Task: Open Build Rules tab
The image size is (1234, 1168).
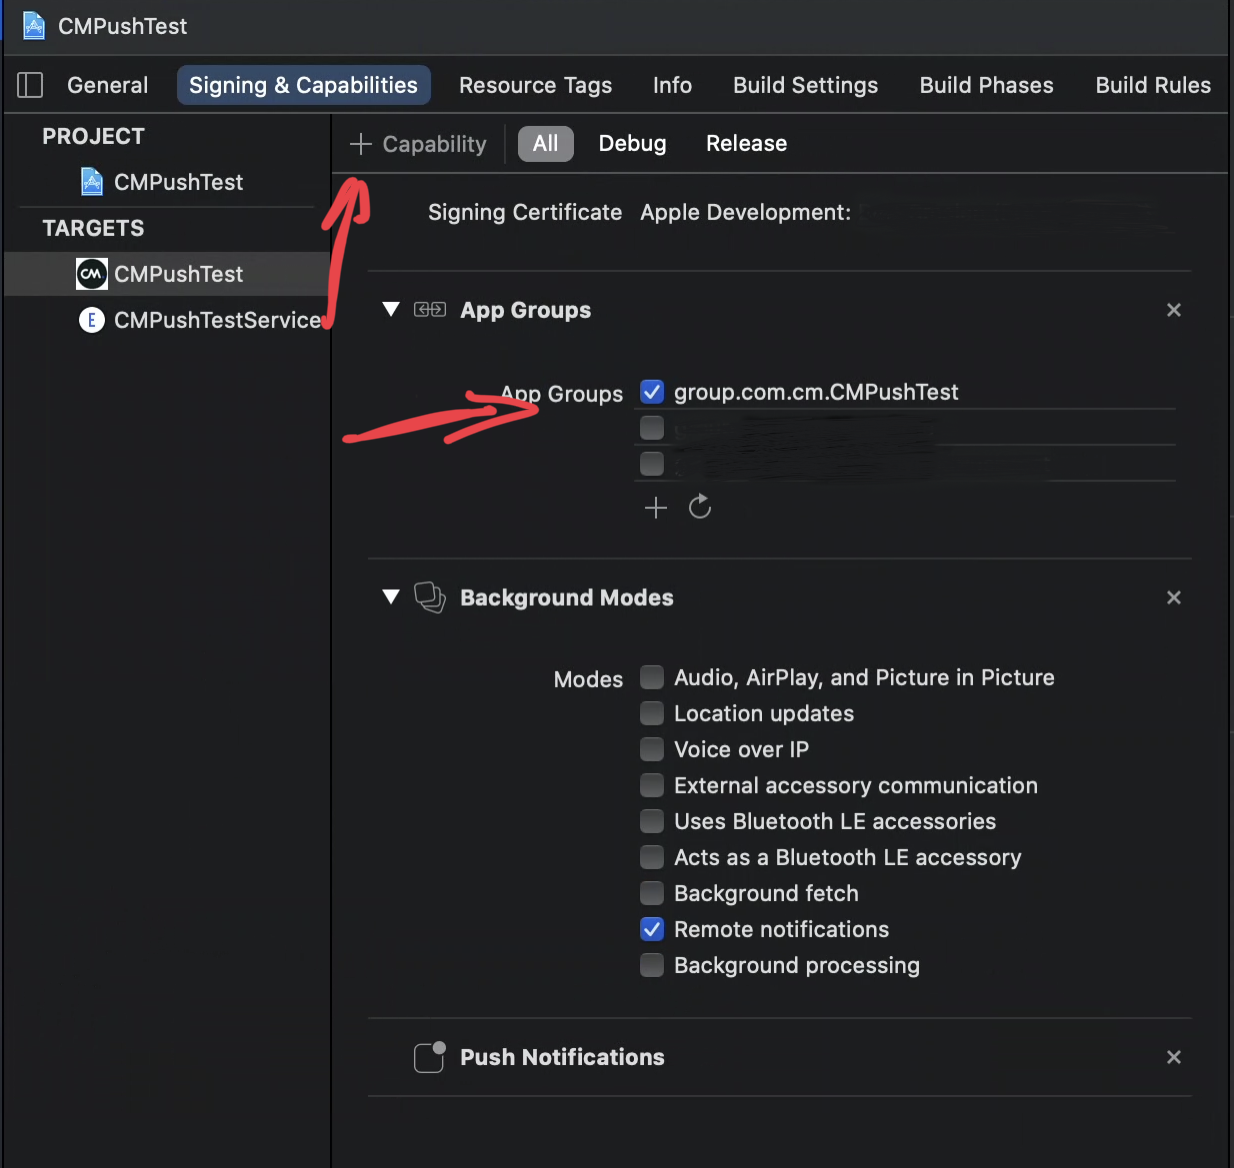Action: [x=1153, y=85]
